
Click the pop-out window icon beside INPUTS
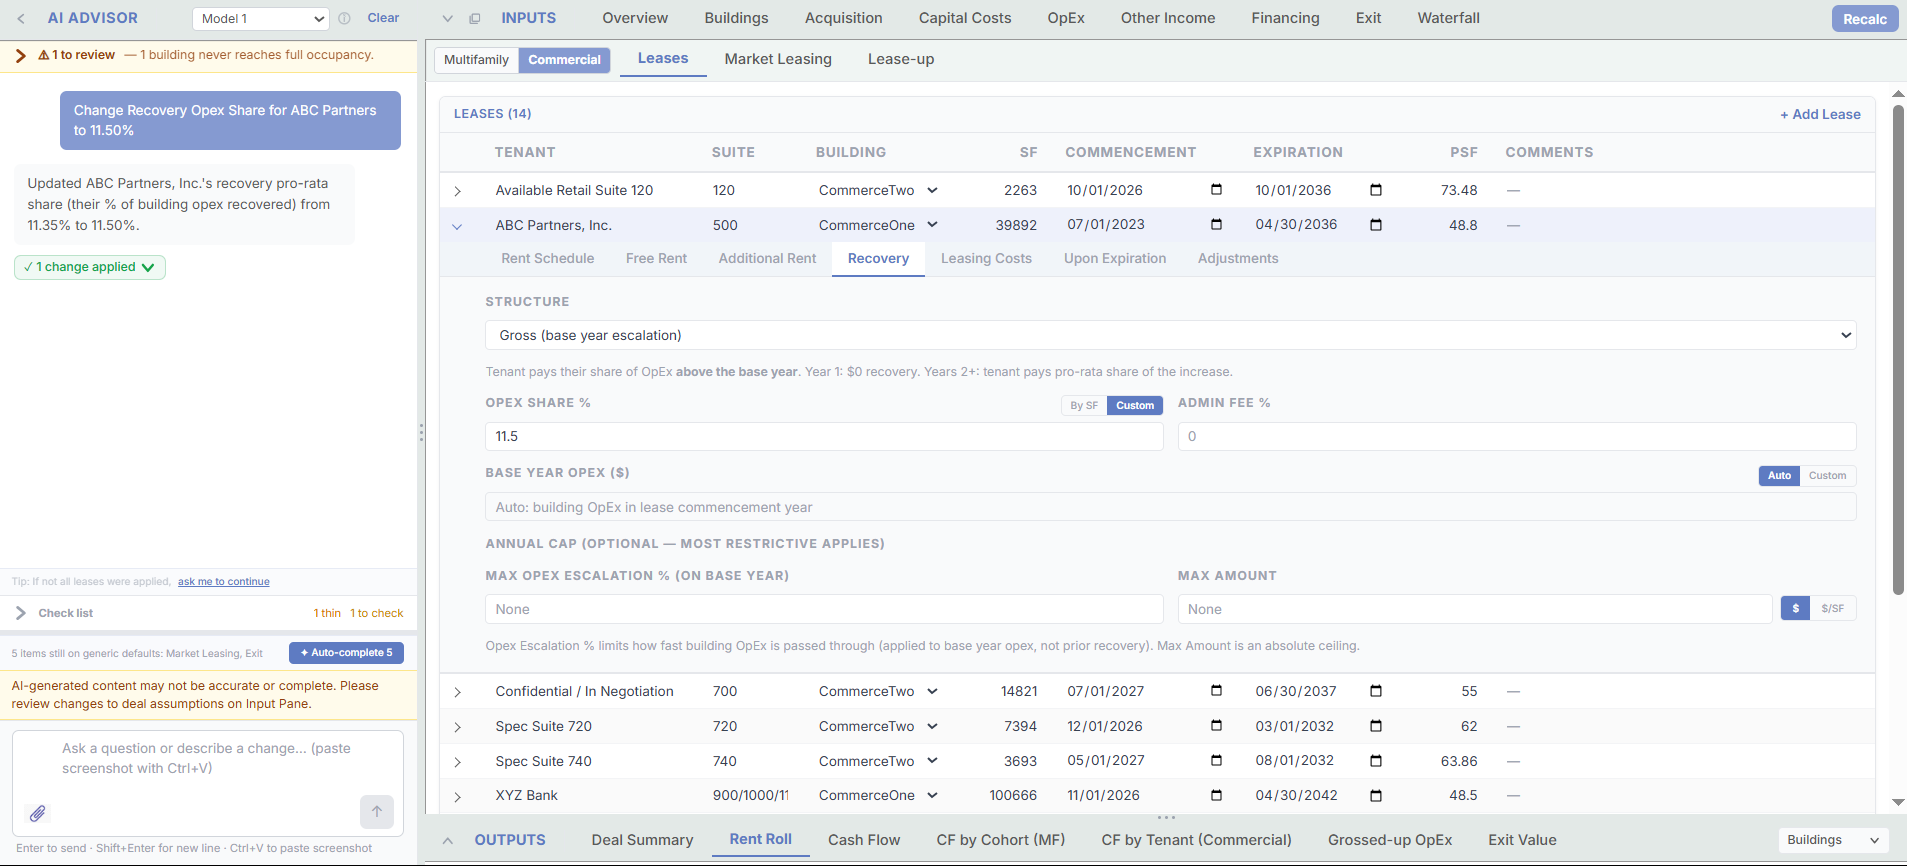pyautogui.click(x=475, y=18)
